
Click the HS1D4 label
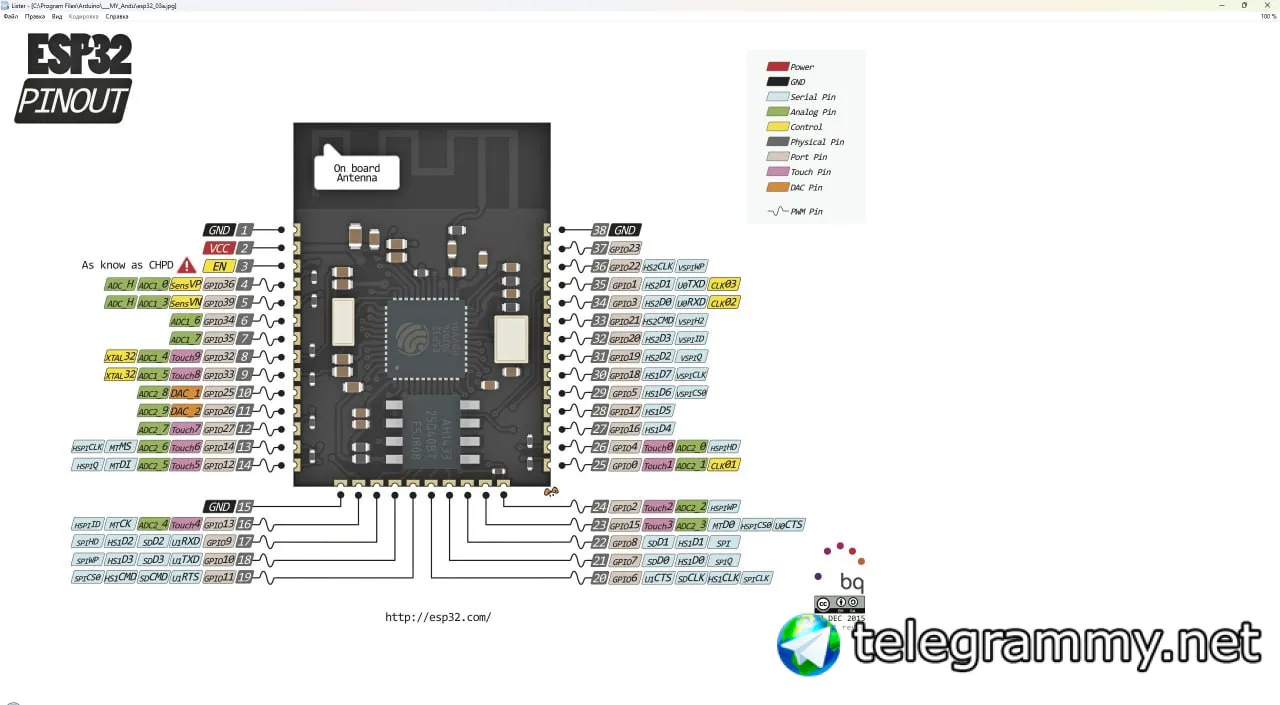click(x=658, y=429)
